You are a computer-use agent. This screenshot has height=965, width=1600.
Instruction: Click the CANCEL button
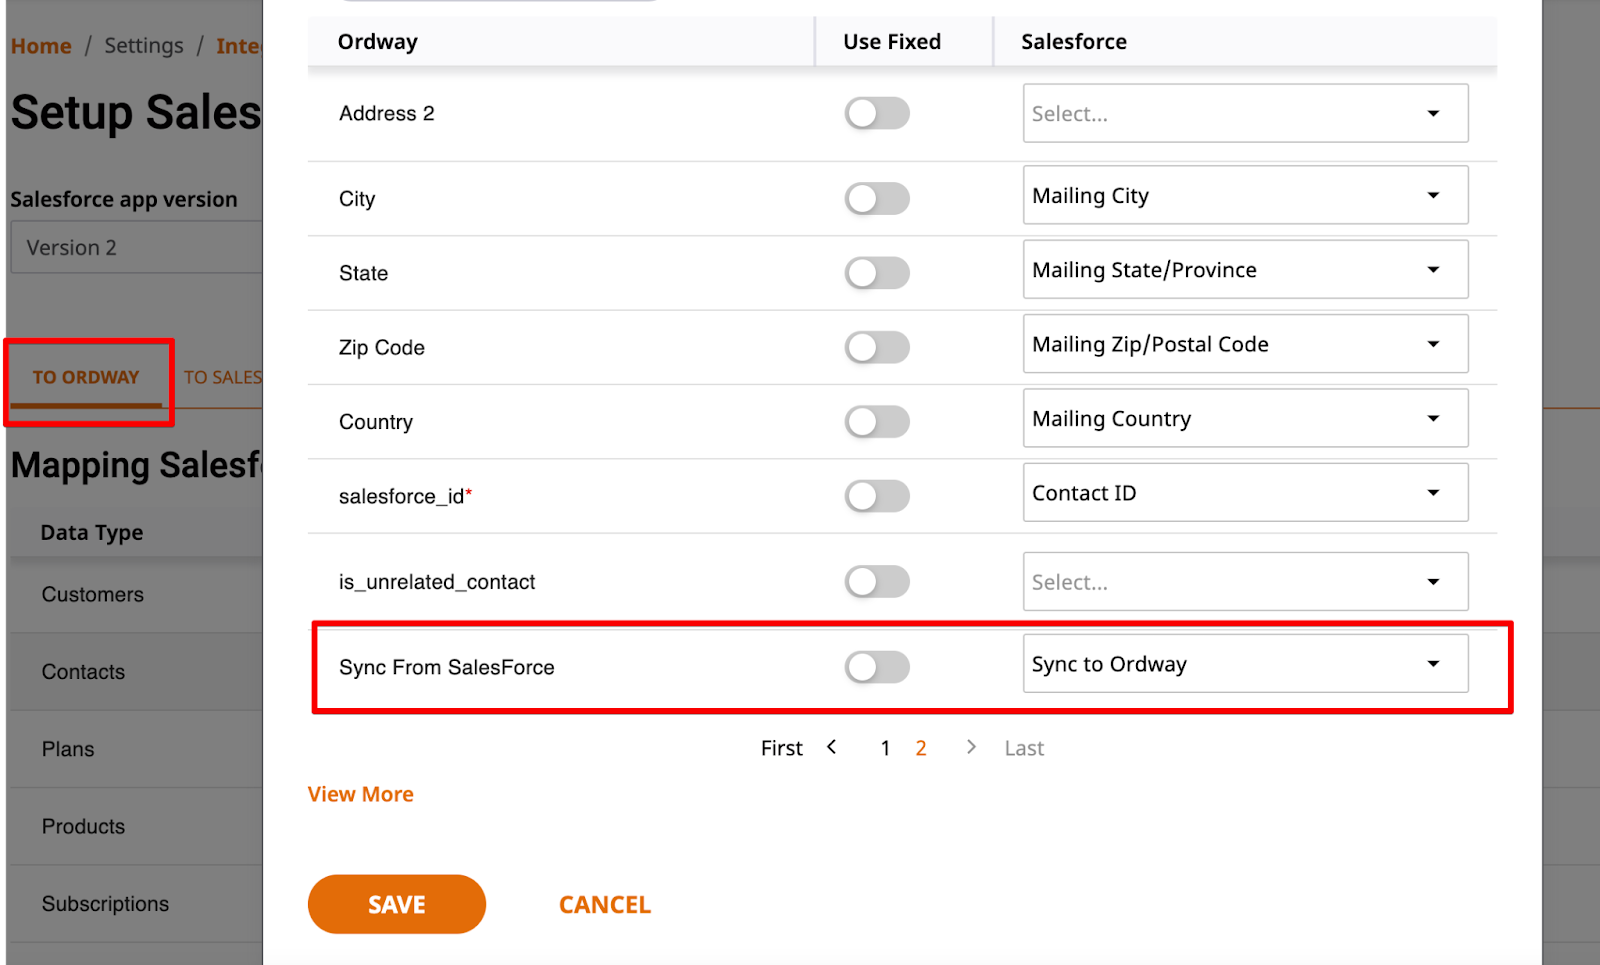[x=605, y=905]
